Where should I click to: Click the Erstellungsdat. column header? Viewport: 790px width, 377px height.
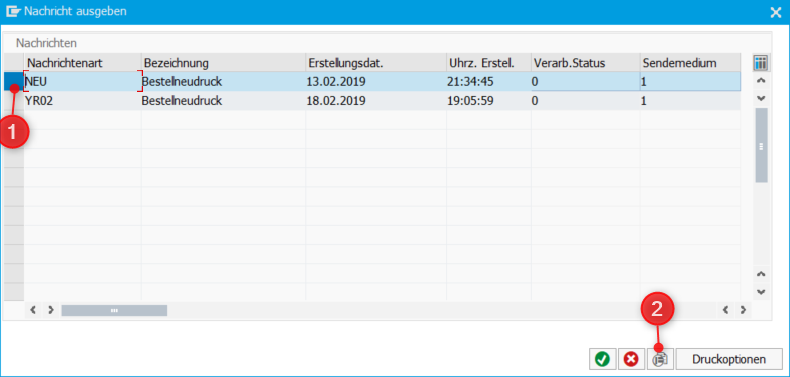(376, 63)
